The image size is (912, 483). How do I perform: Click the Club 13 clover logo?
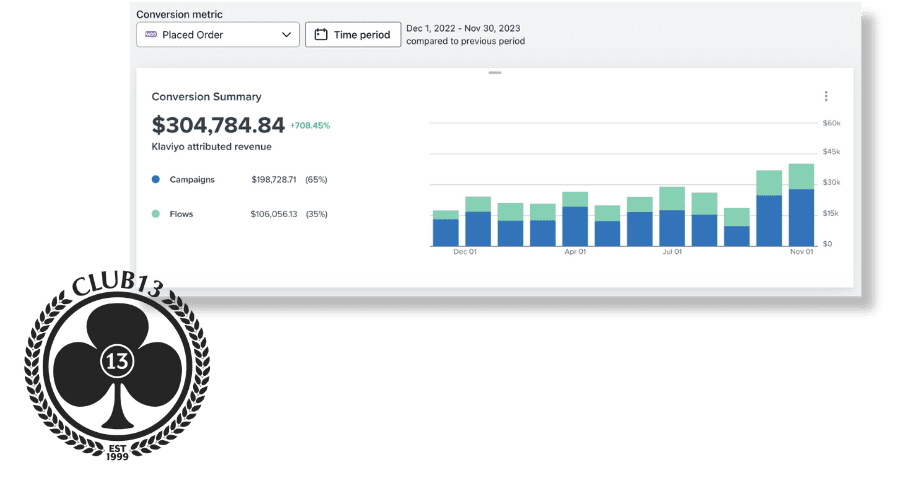tap(117, 367)
